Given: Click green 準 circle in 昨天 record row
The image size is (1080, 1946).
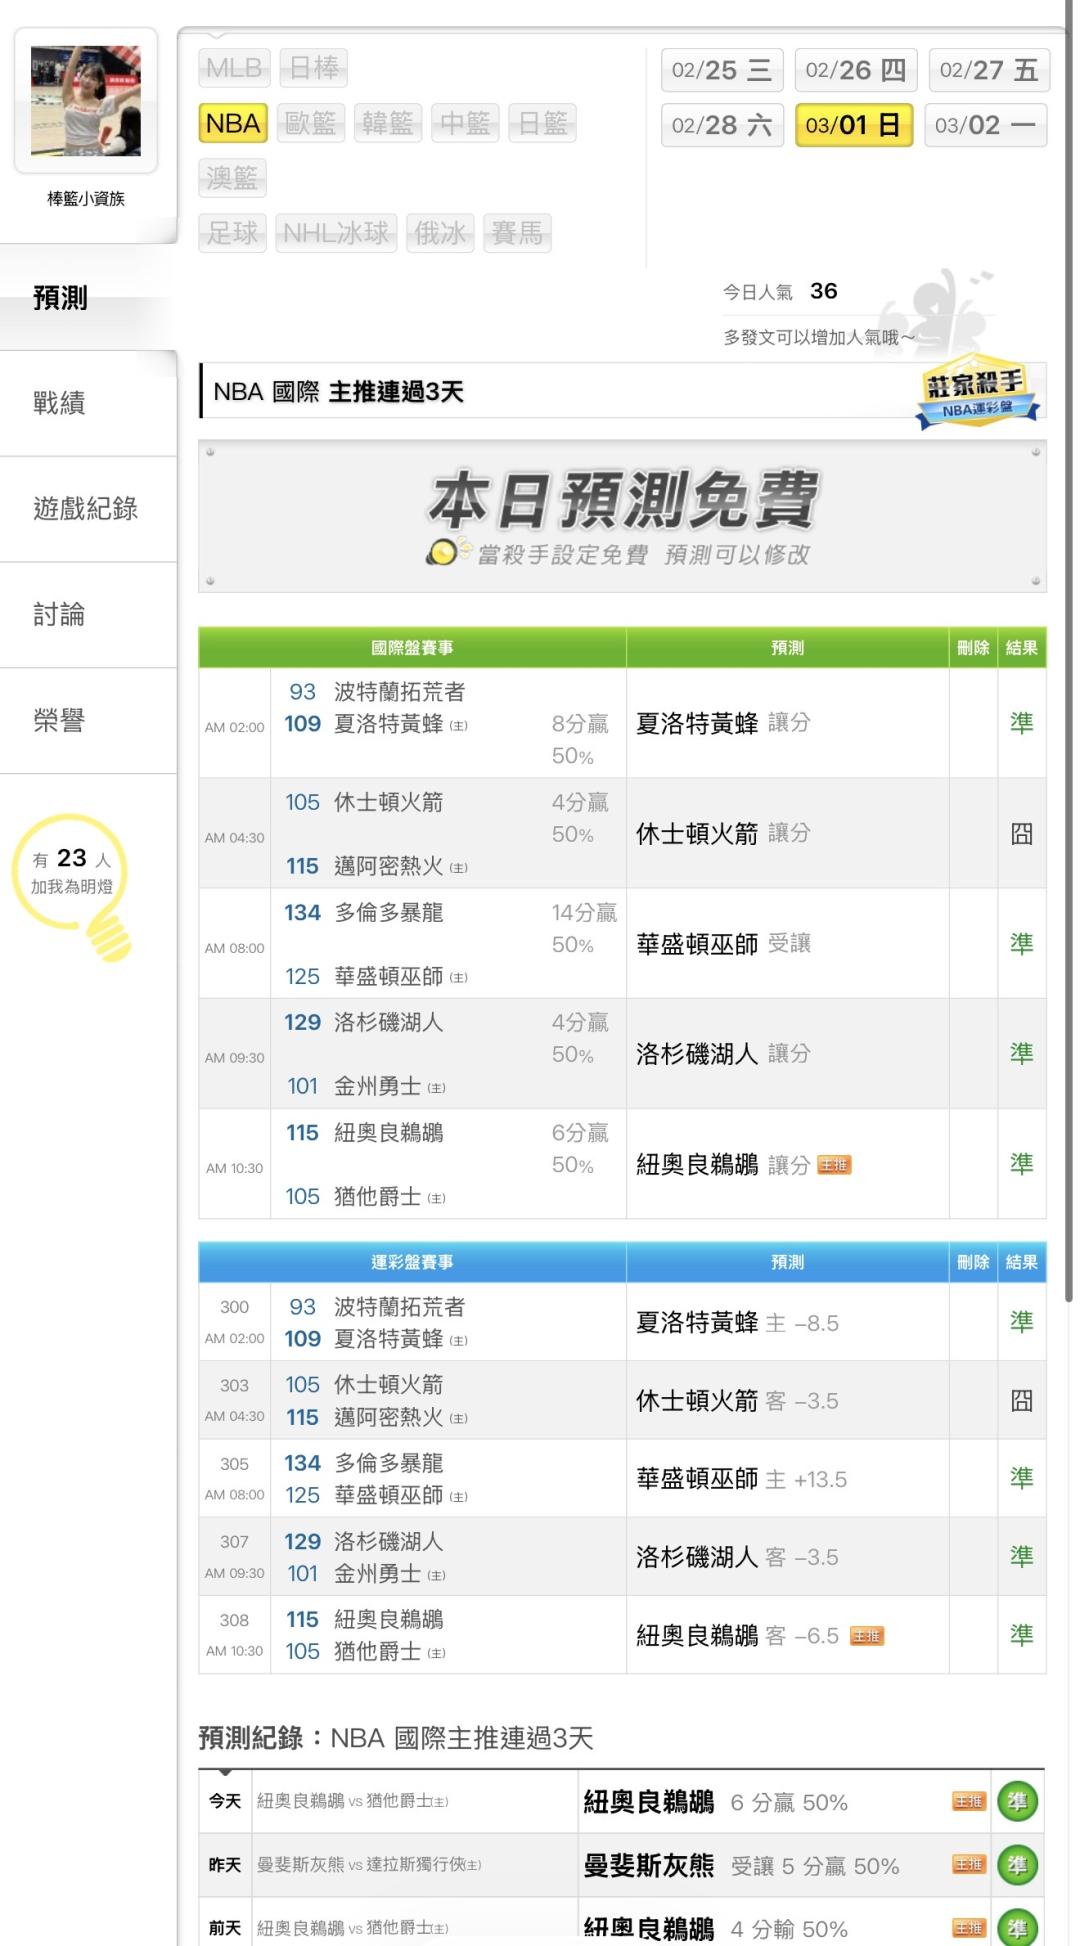Looking at the screenshot, I should coord(1017,1865).
